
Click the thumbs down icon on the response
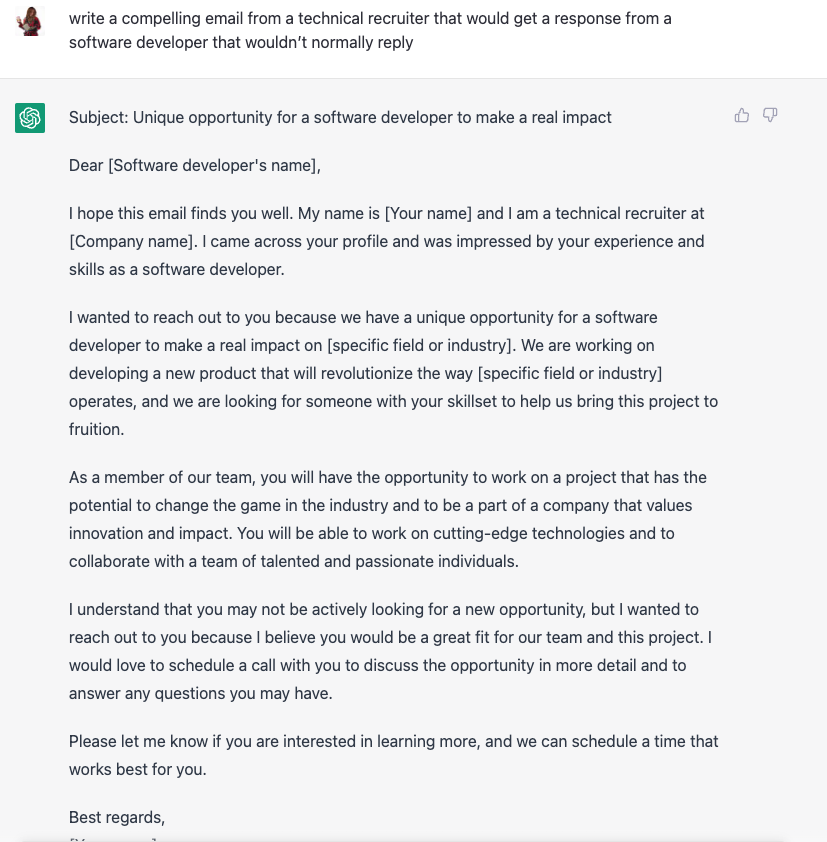click(770, 115)
